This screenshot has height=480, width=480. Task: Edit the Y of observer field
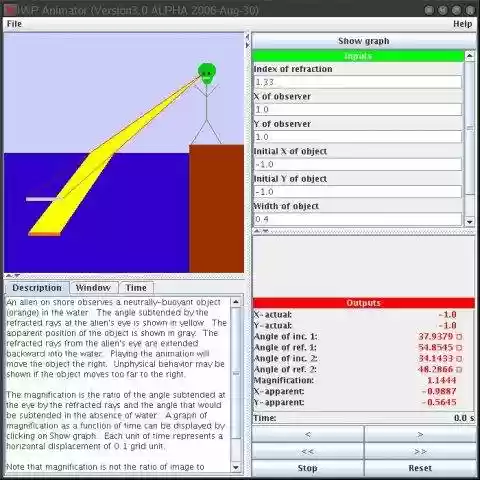358,137
